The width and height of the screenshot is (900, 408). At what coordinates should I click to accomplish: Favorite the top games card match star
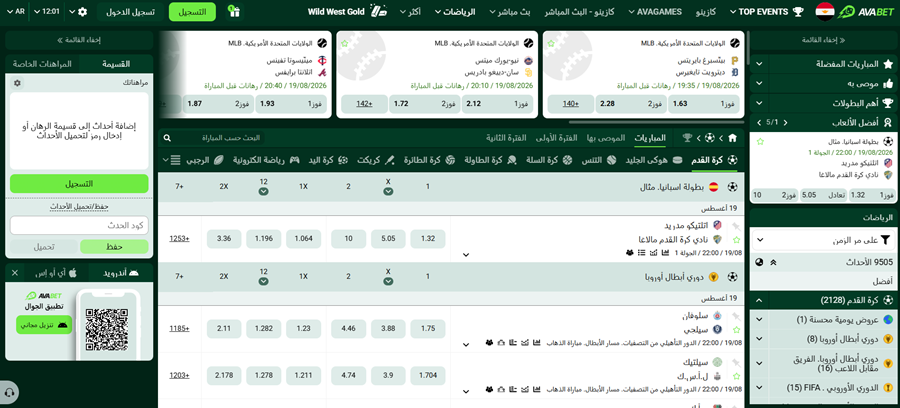click(x=760, y=141)
